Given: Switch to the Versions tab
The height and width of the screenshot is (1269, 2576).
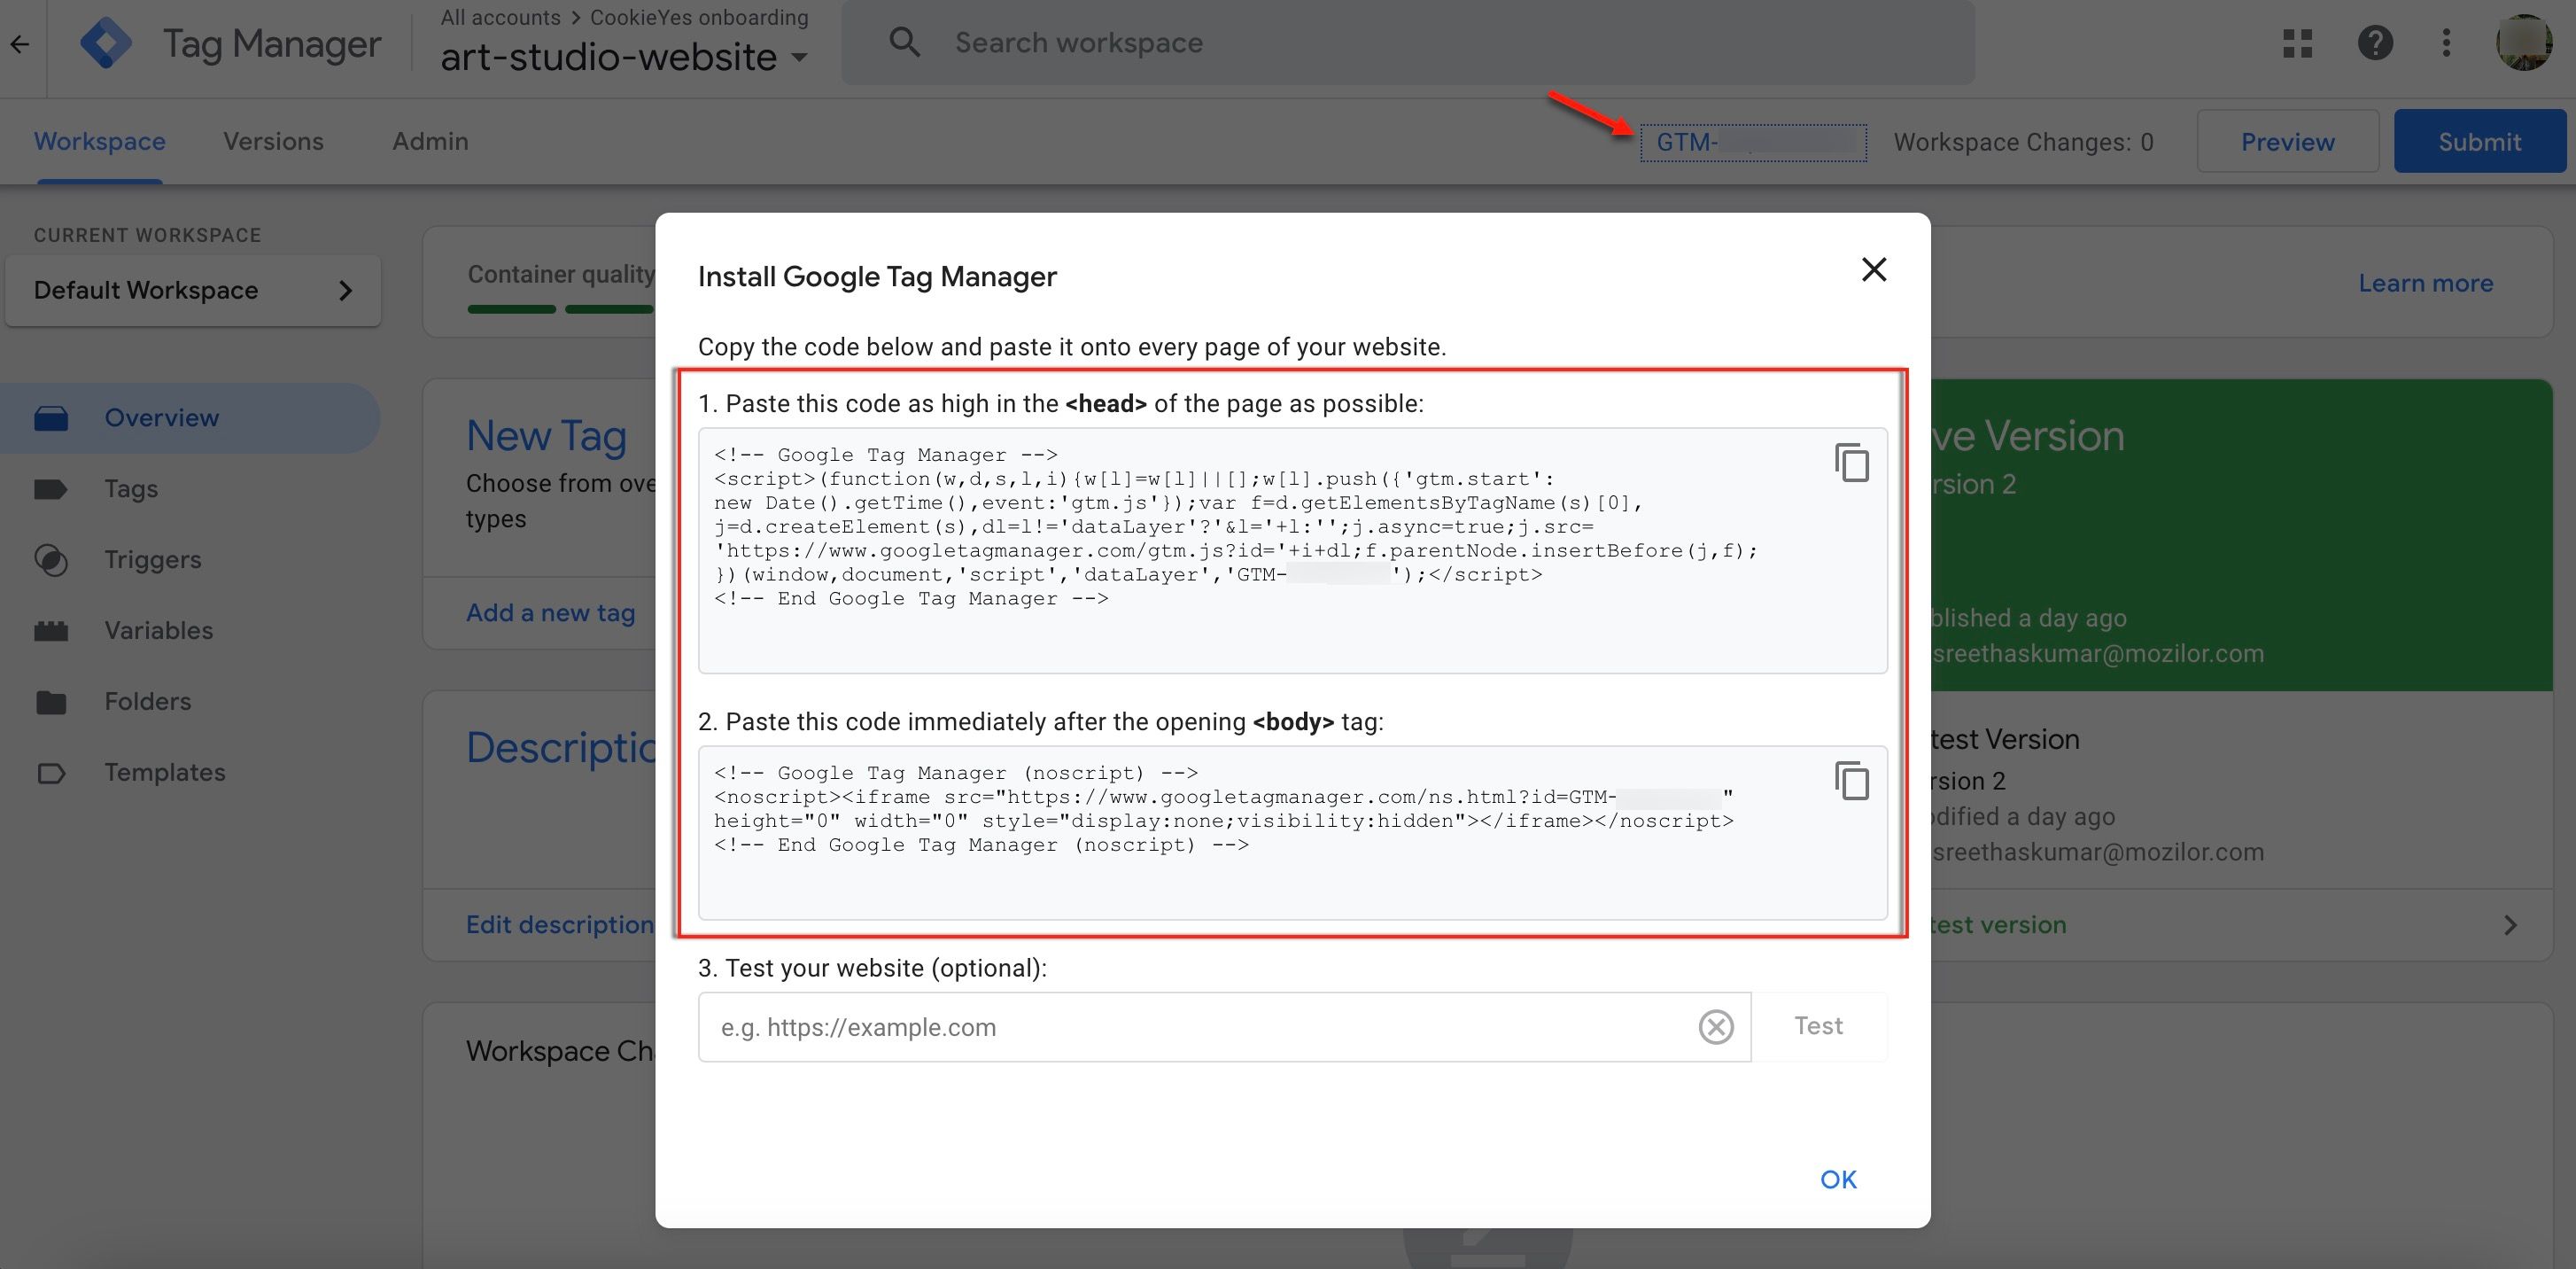Looking at the screenshot, I should point(273,141).
